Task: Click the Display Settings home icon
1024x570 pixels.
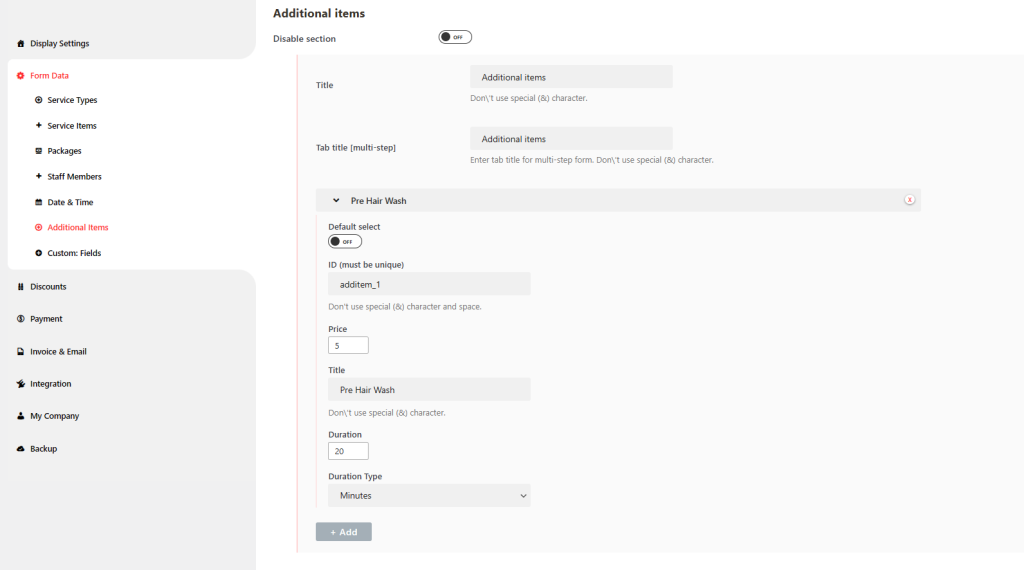Action: point(21,44)
